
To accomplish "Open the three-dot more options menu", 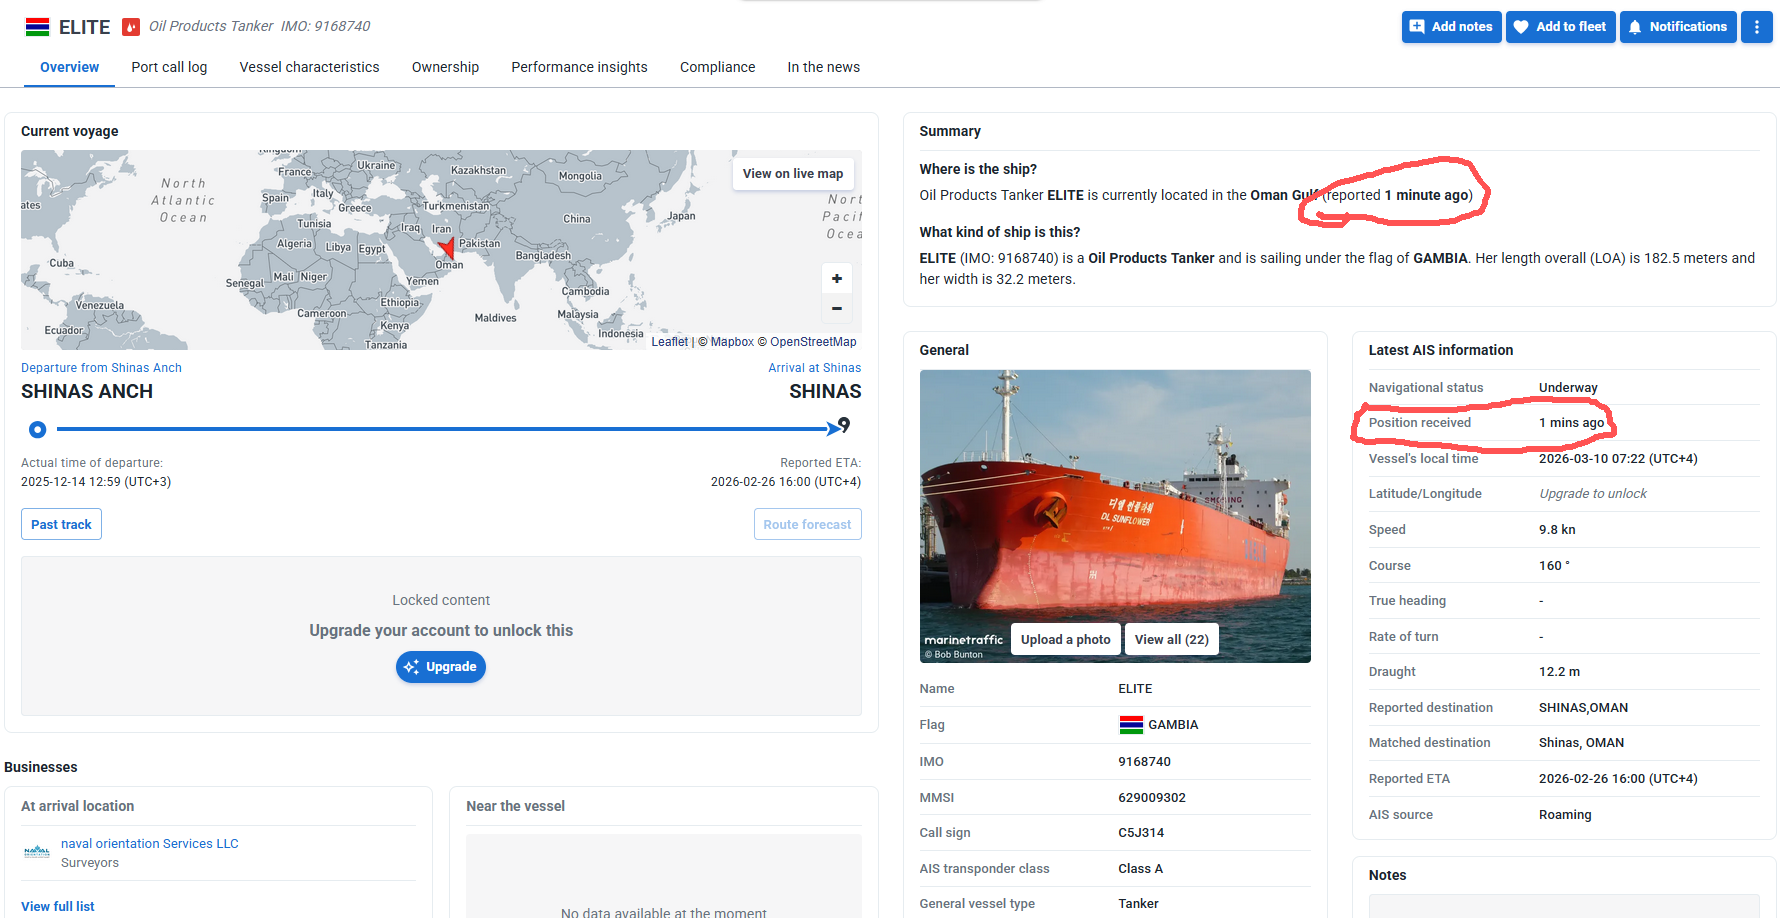I will click(1757, 27).
